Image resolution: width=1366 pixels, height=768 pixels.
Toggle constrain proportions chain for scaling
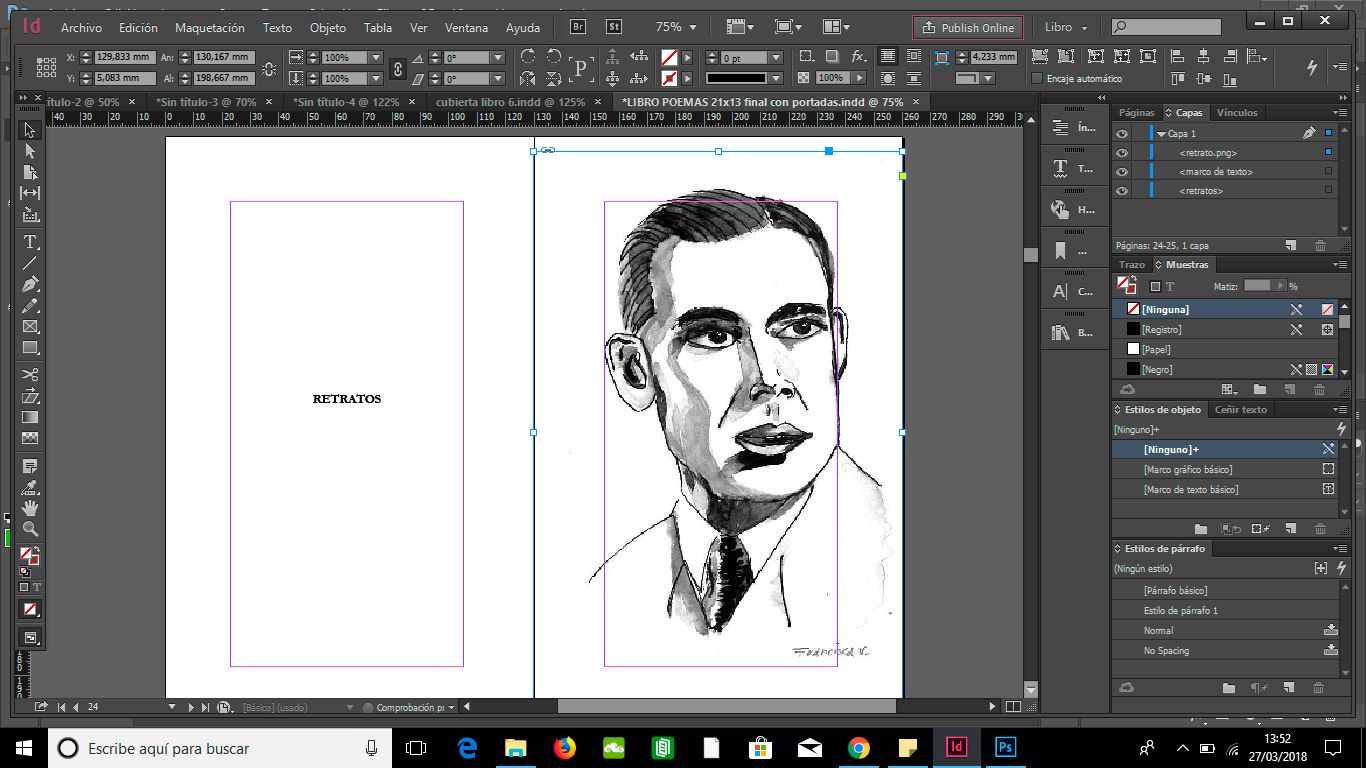click(x=398, y=68)
